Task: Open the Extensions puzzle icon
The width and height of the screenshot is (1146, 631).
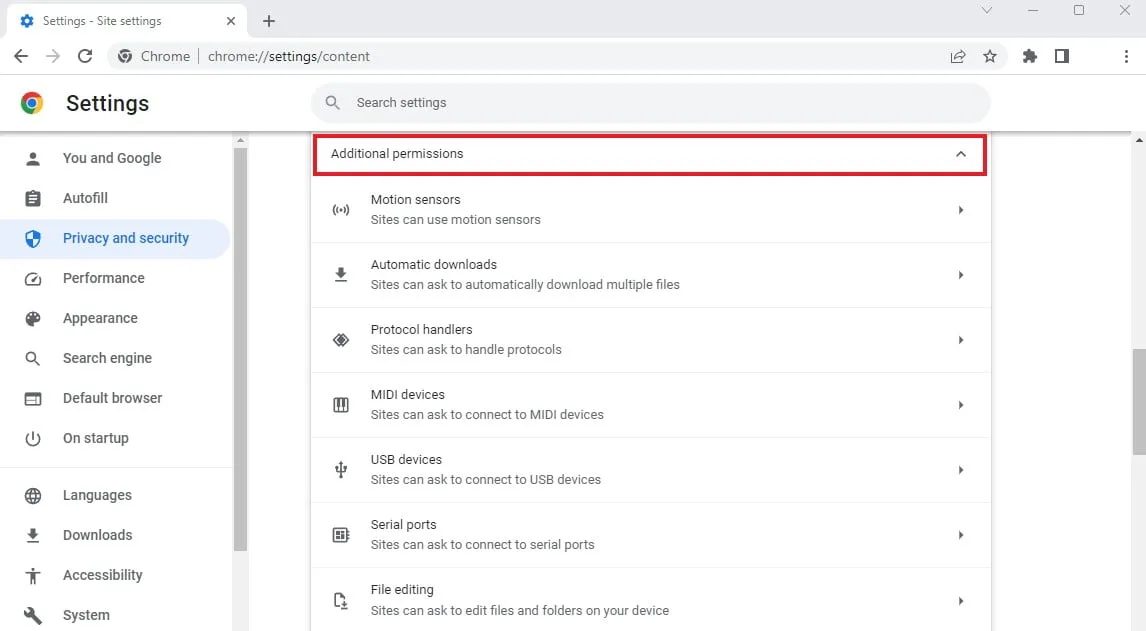Action: point(1029,56)
